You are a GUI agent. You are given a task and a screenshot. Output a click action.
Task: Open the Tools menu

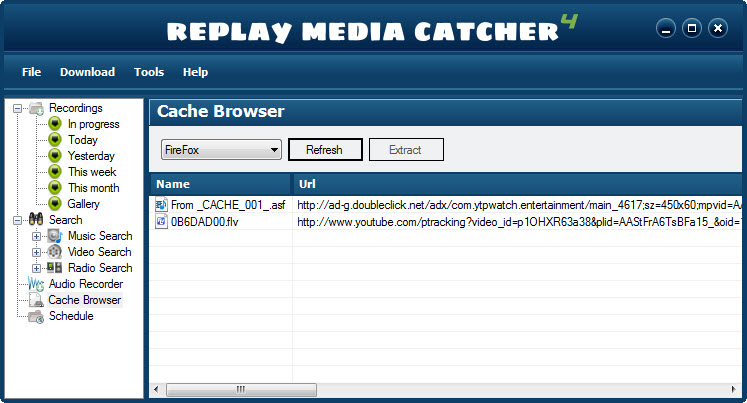[149, 72]
